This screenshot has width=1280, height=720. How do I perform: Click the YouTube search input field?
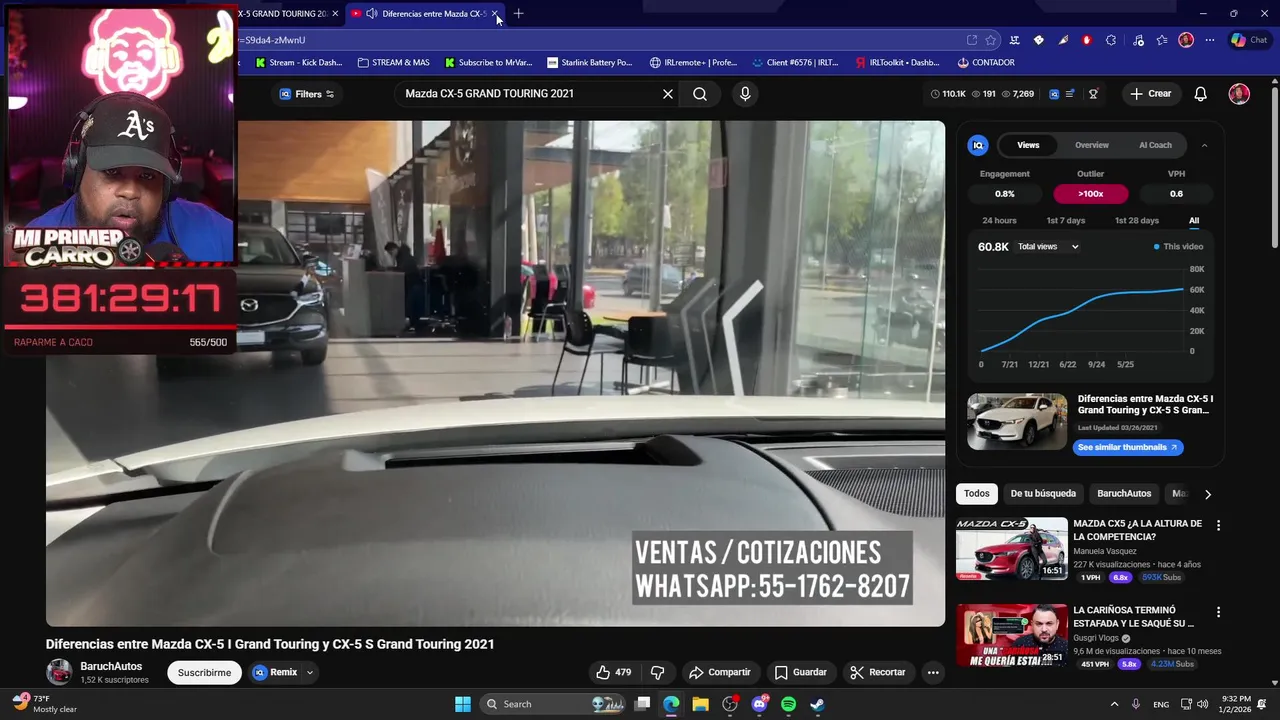coord(525,94)
